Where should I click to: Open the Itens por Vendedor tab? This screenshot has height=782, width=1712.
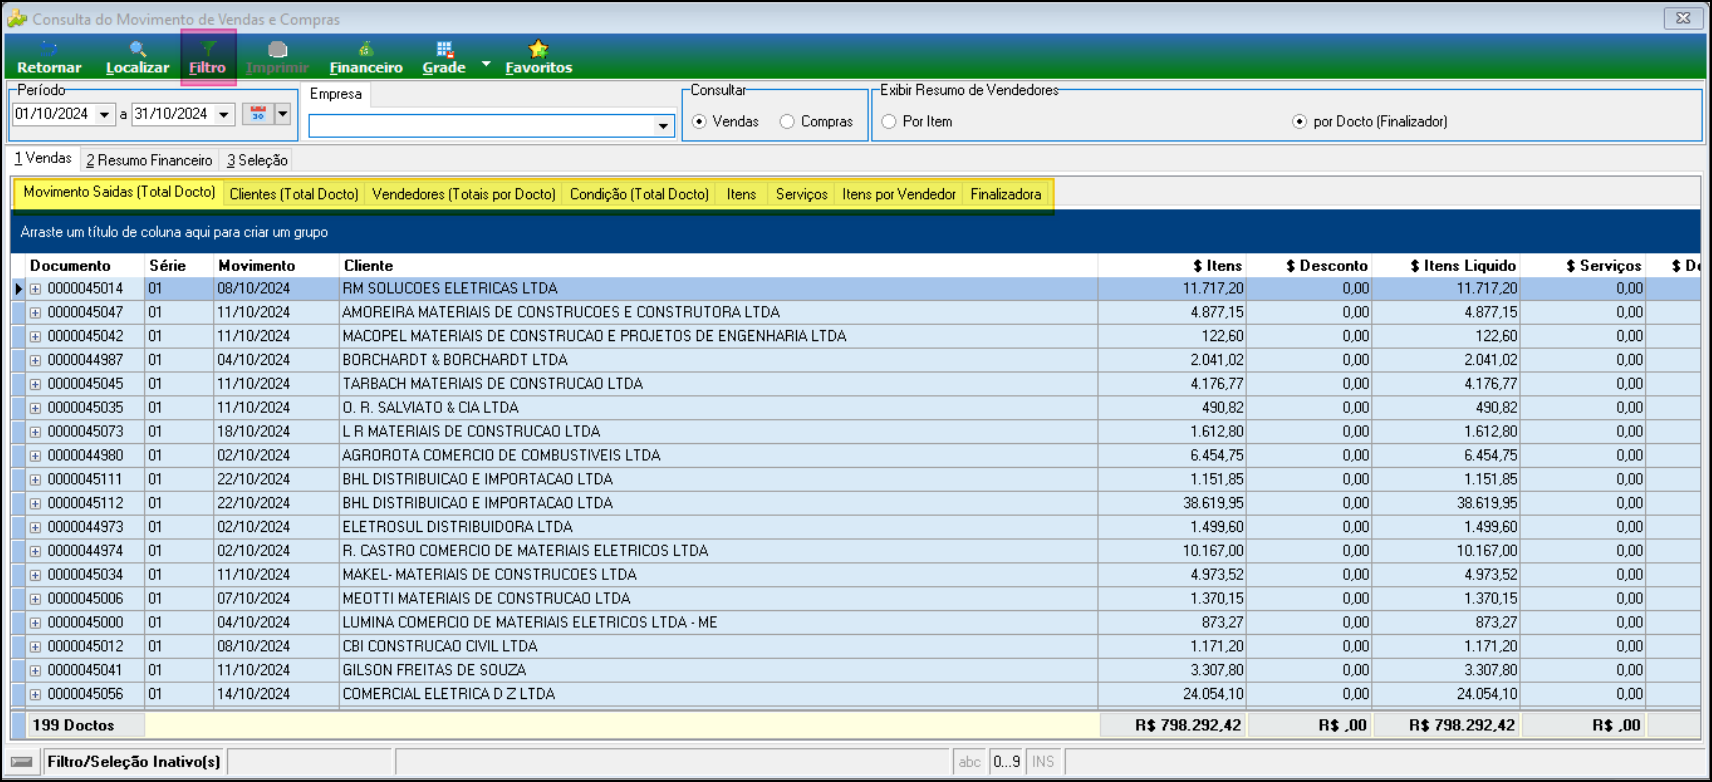899,194
